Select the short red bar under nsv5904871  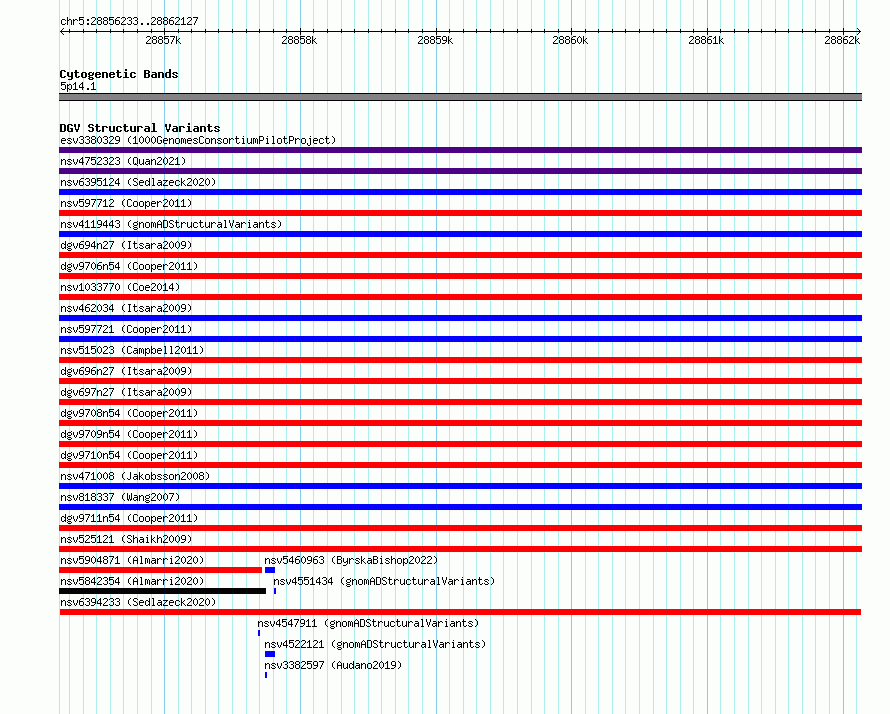point(161,570)
